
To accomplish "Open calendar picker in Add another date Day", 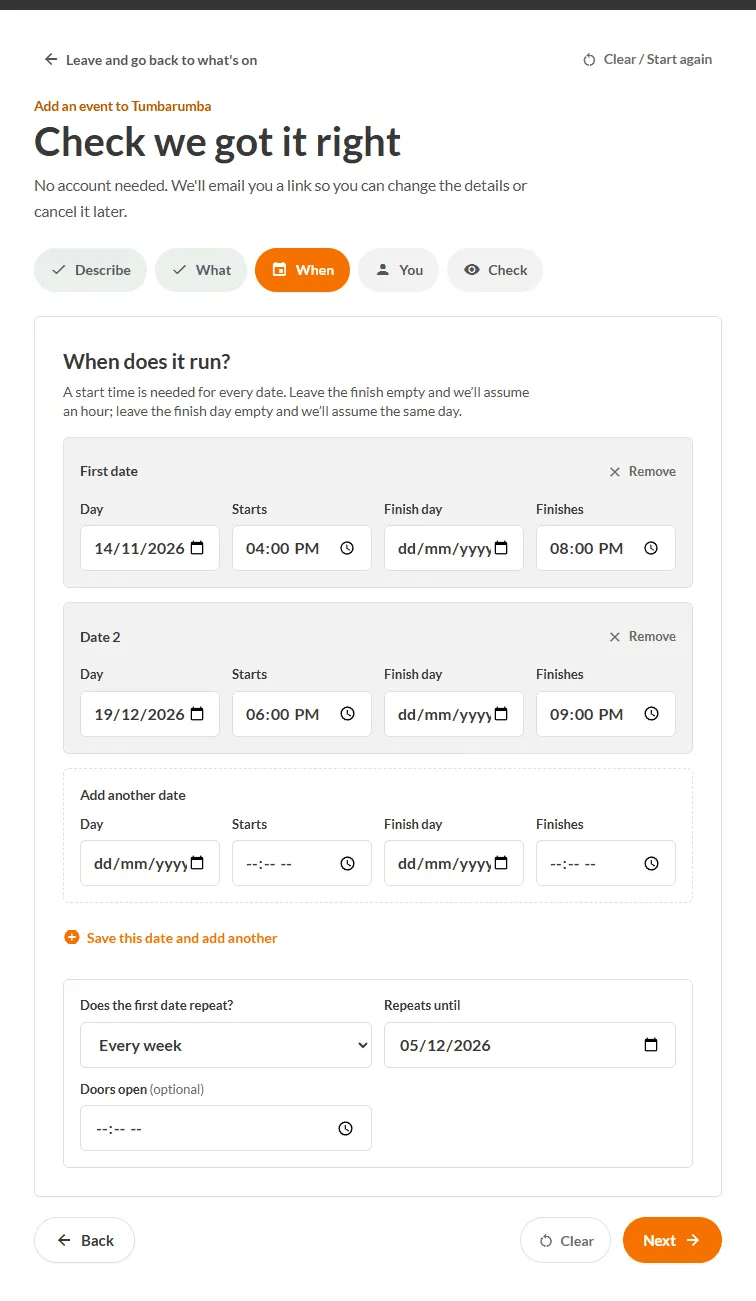I will coord(197,863).
